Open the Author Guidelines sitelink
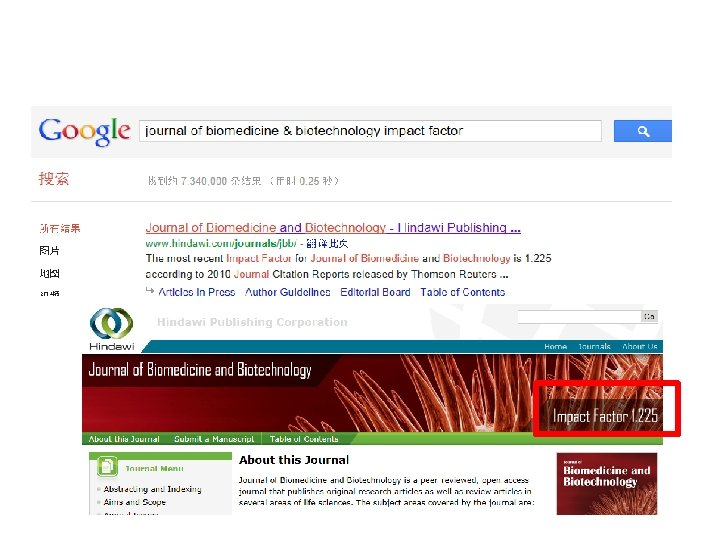 [287, 292]
